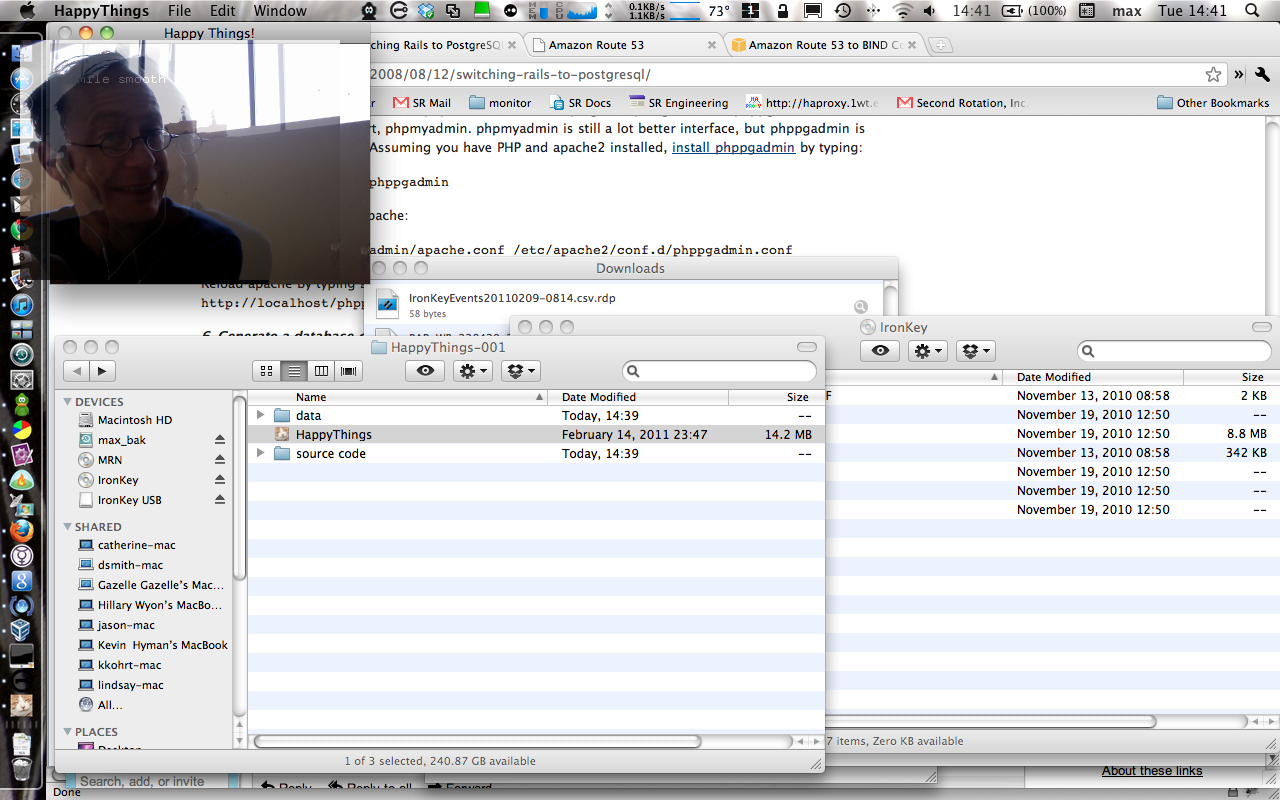
Task: Click the Wi-Fi status menu bar icon
Action: tap(904, 11)
